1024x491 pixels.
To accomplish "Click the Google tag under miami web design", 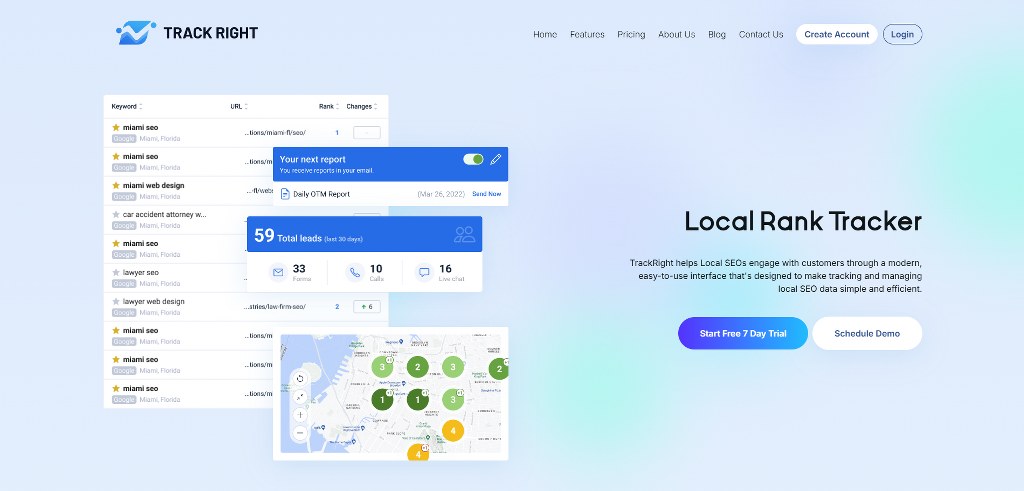I will click(124, 197).
